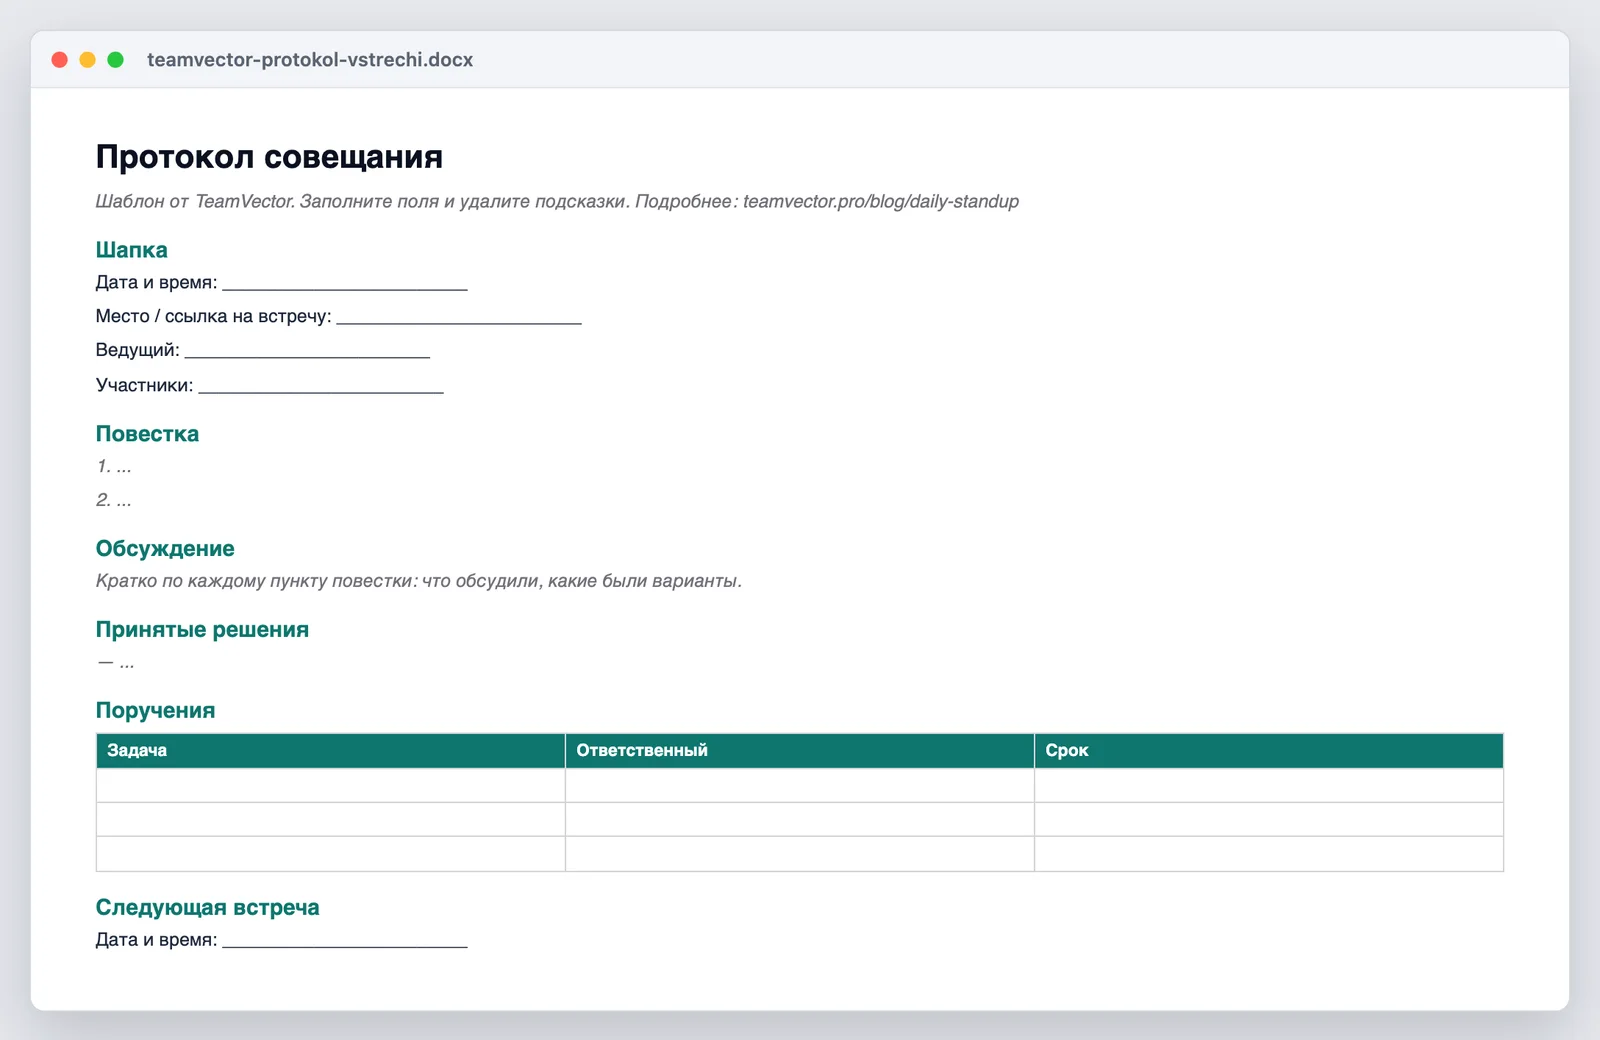This screenshot has width=1600, height=1040.
Task: Click agenda item "1. ..."
Action: point(114,466)
